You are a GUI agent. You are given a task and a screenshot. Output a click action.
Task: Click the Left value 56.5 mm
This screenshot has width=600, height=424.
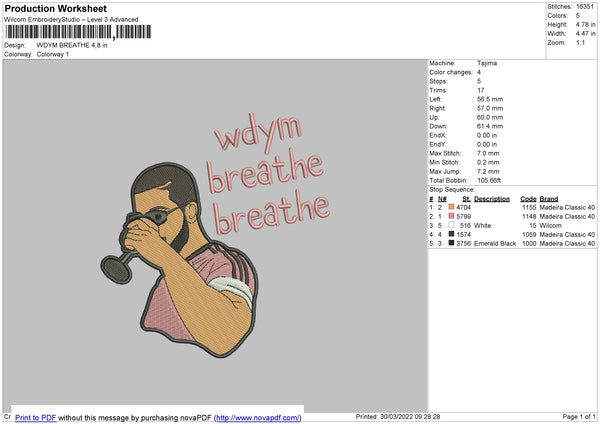point(490,99)
